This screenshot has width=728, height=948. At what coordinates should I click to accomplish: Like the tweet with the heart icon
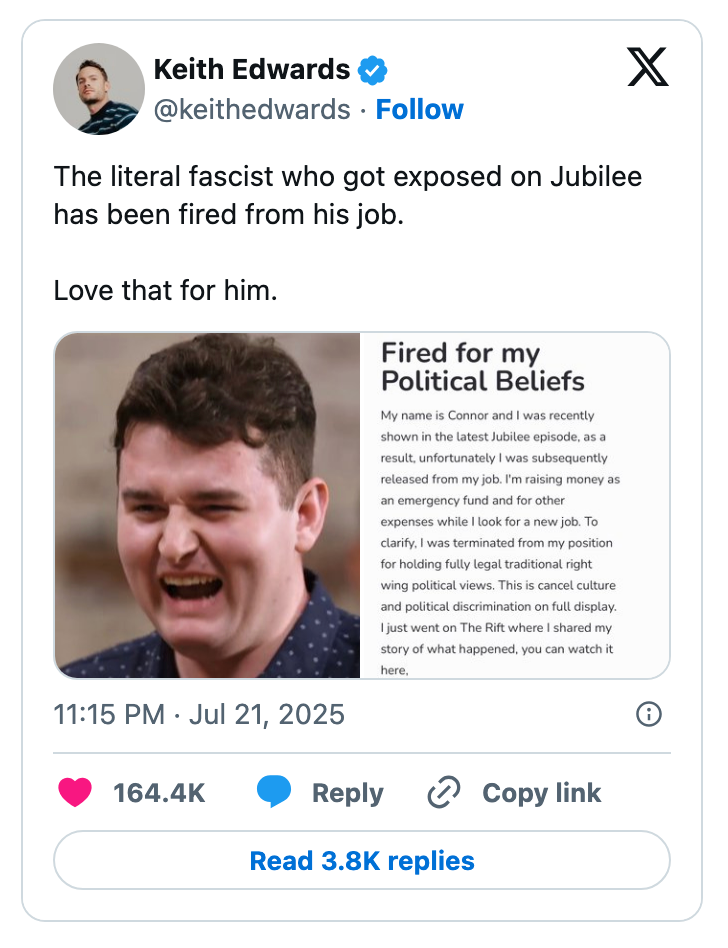[75, 793]
